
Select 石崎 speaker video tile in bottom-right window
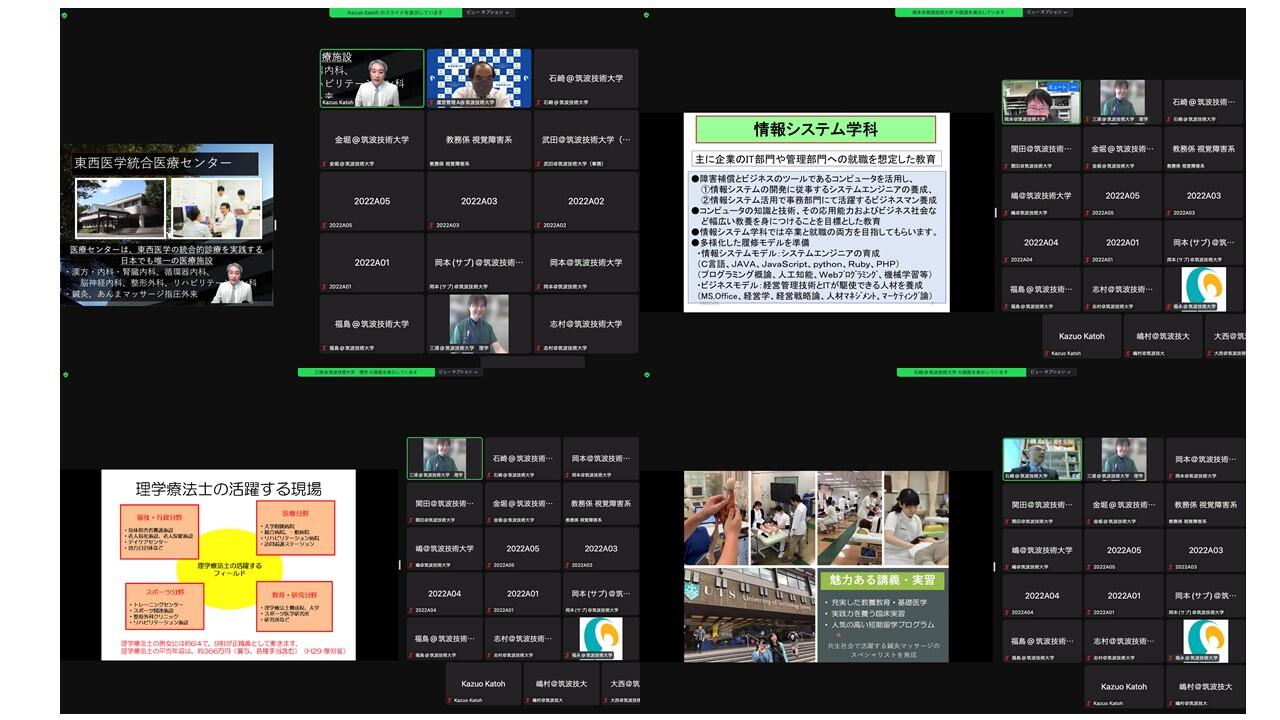[x=1041, y=459]
